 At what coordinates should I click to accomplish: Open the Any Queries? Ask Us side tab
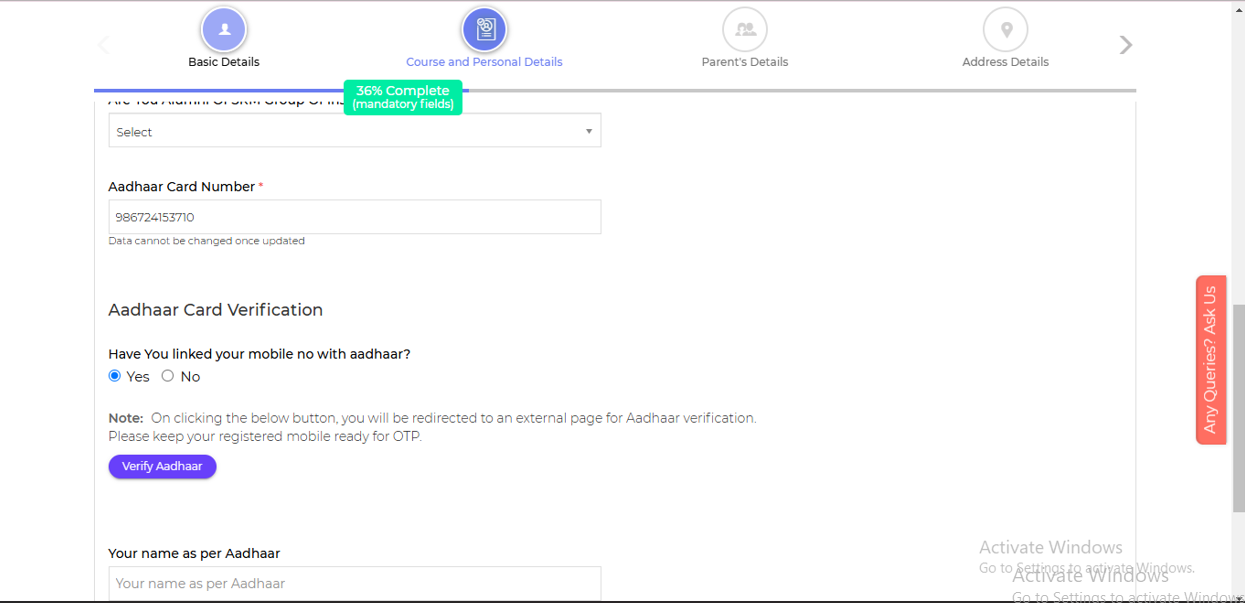[1210, 360]
